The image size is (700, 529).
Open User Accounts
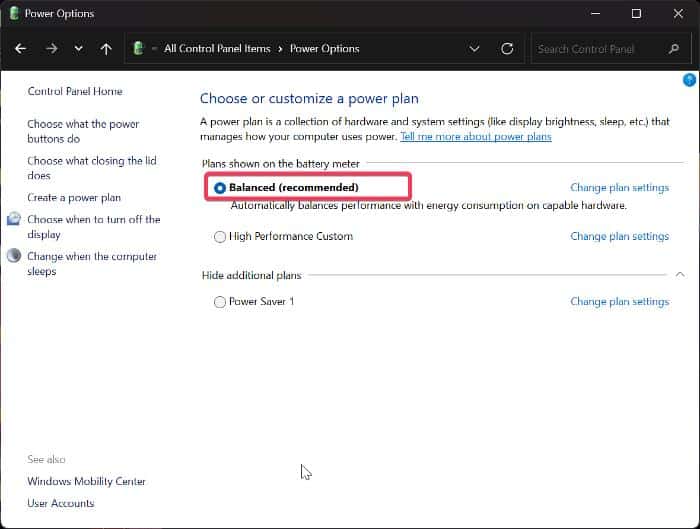click(61, 503)
